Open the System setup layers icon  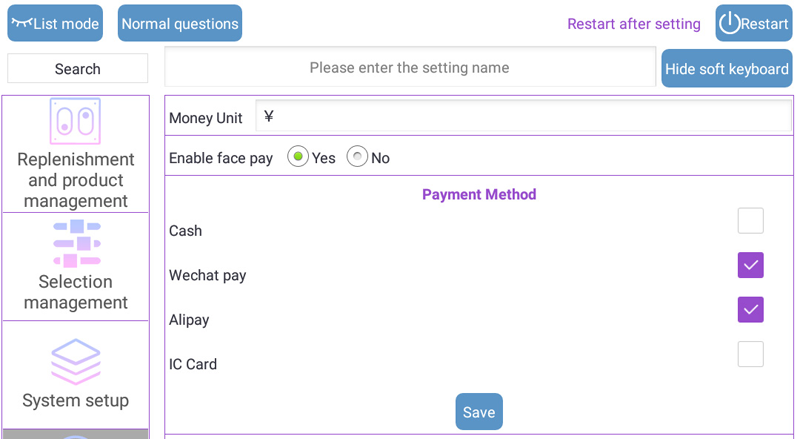pyautogui.click(x=76, y=362)
